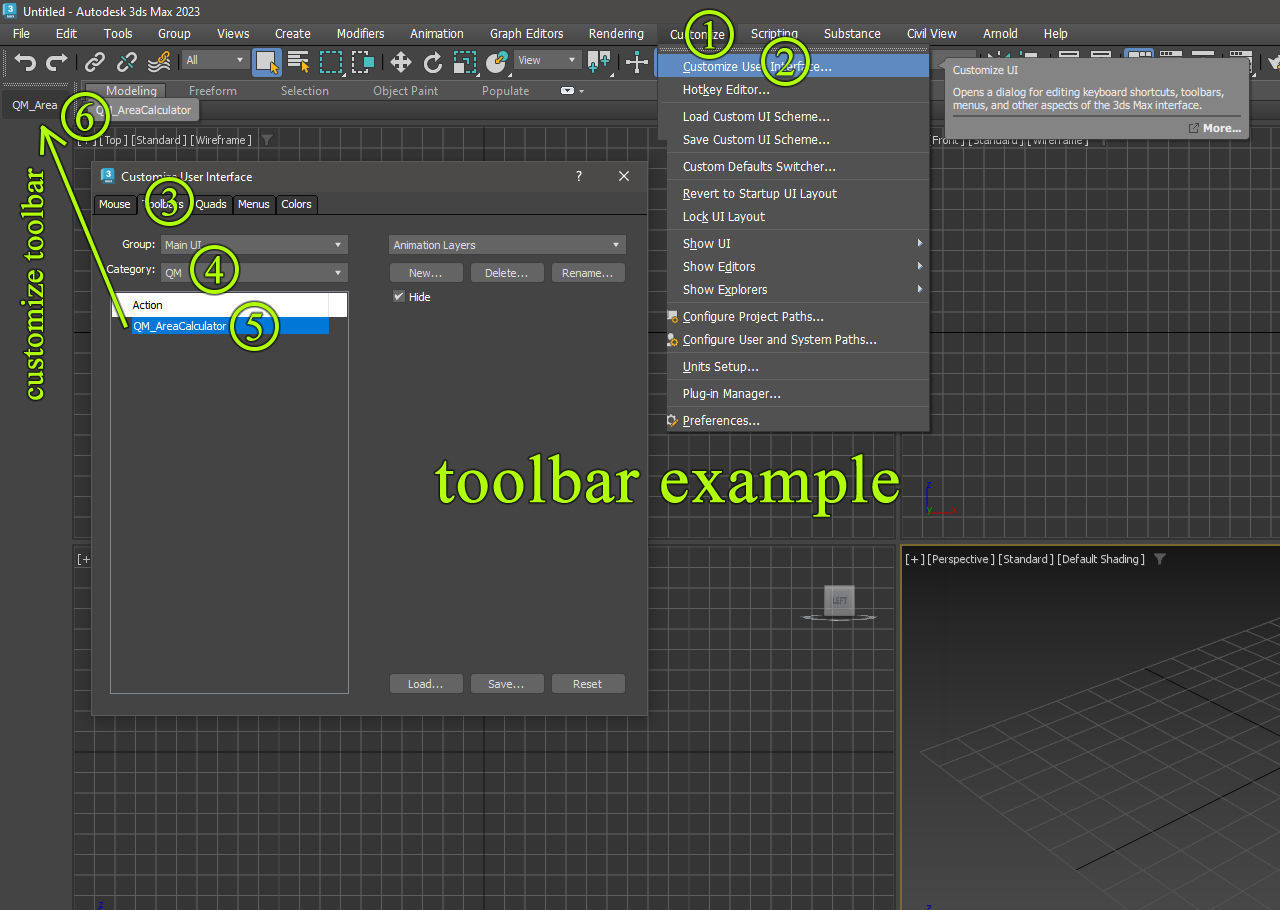Click the More link in the tooltip
1280x910 pixels.
[x=1215, y=128]
